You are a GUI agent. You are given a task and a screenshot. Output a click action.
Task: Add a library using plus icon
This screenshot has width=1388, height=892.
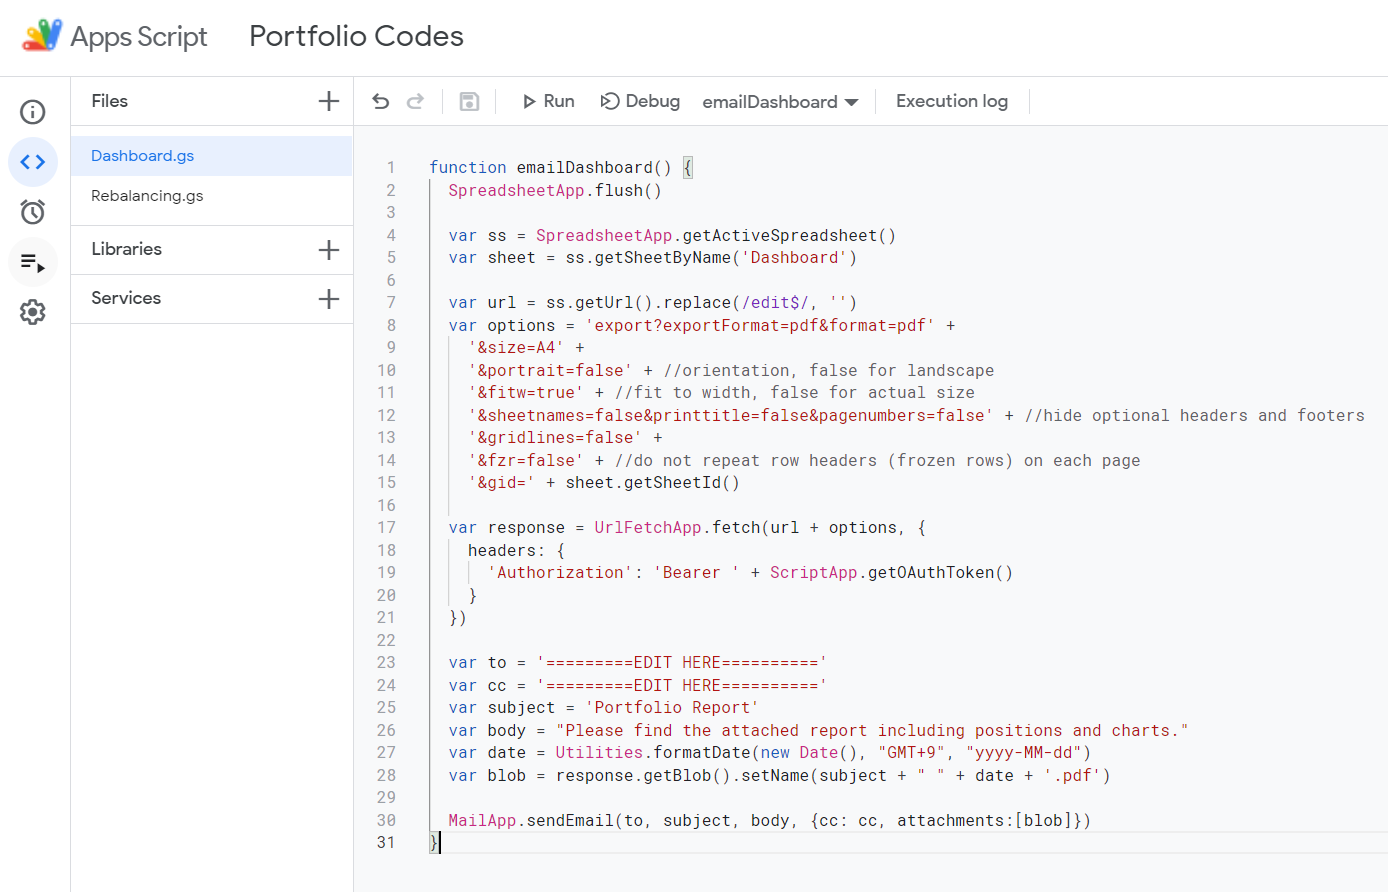[328, 250]
